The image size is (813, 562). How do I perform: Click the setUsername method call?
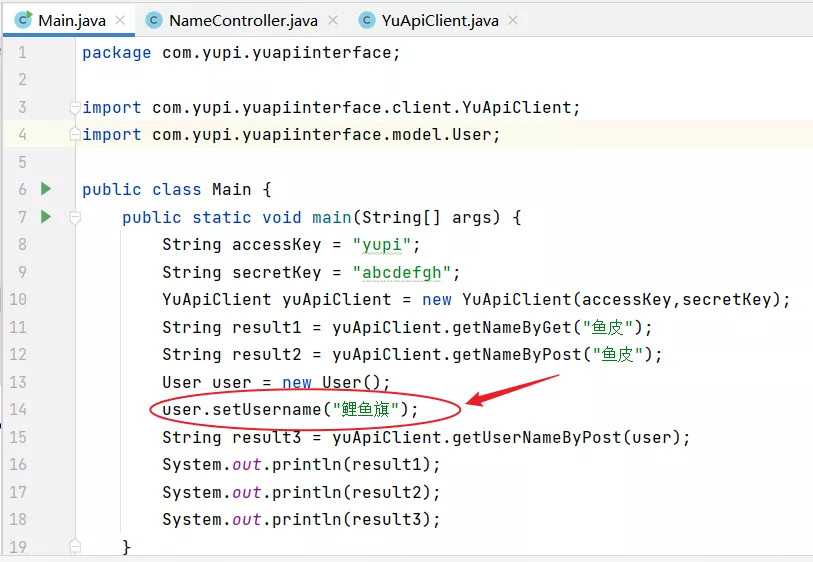267,410
